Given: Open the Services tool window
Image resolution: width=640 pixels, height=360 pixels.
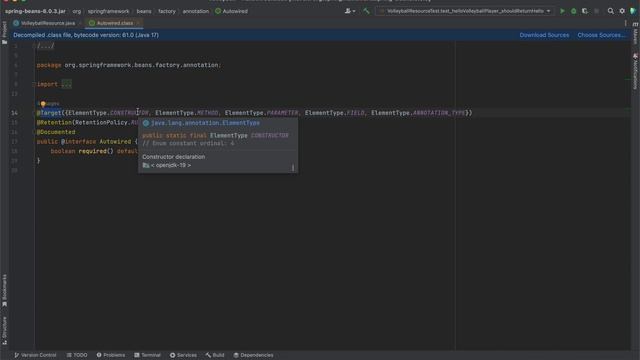Looking at the screenshot, I should tap(183, 355).
